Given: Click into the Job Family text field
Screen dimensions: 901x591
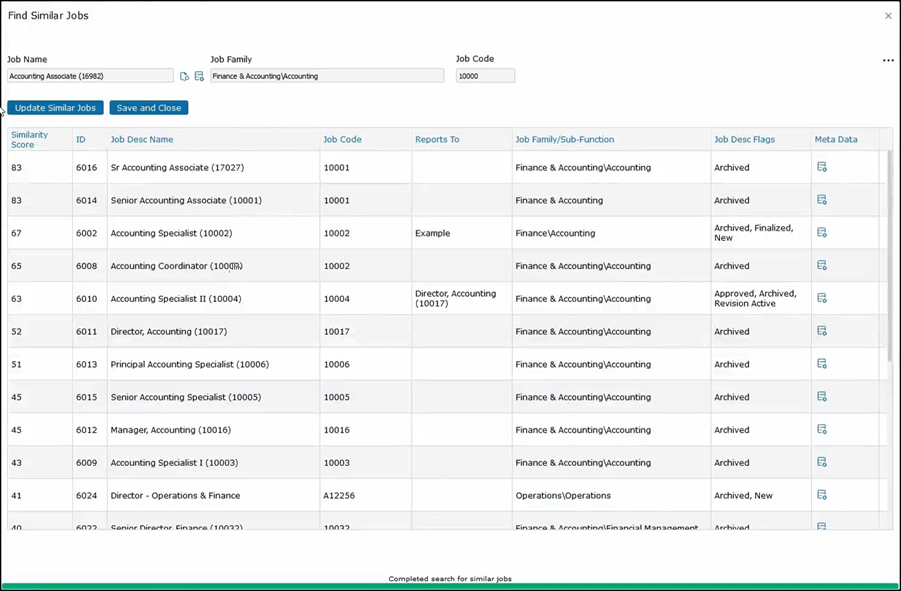Looking at the screenshot, I should point(326,76).
